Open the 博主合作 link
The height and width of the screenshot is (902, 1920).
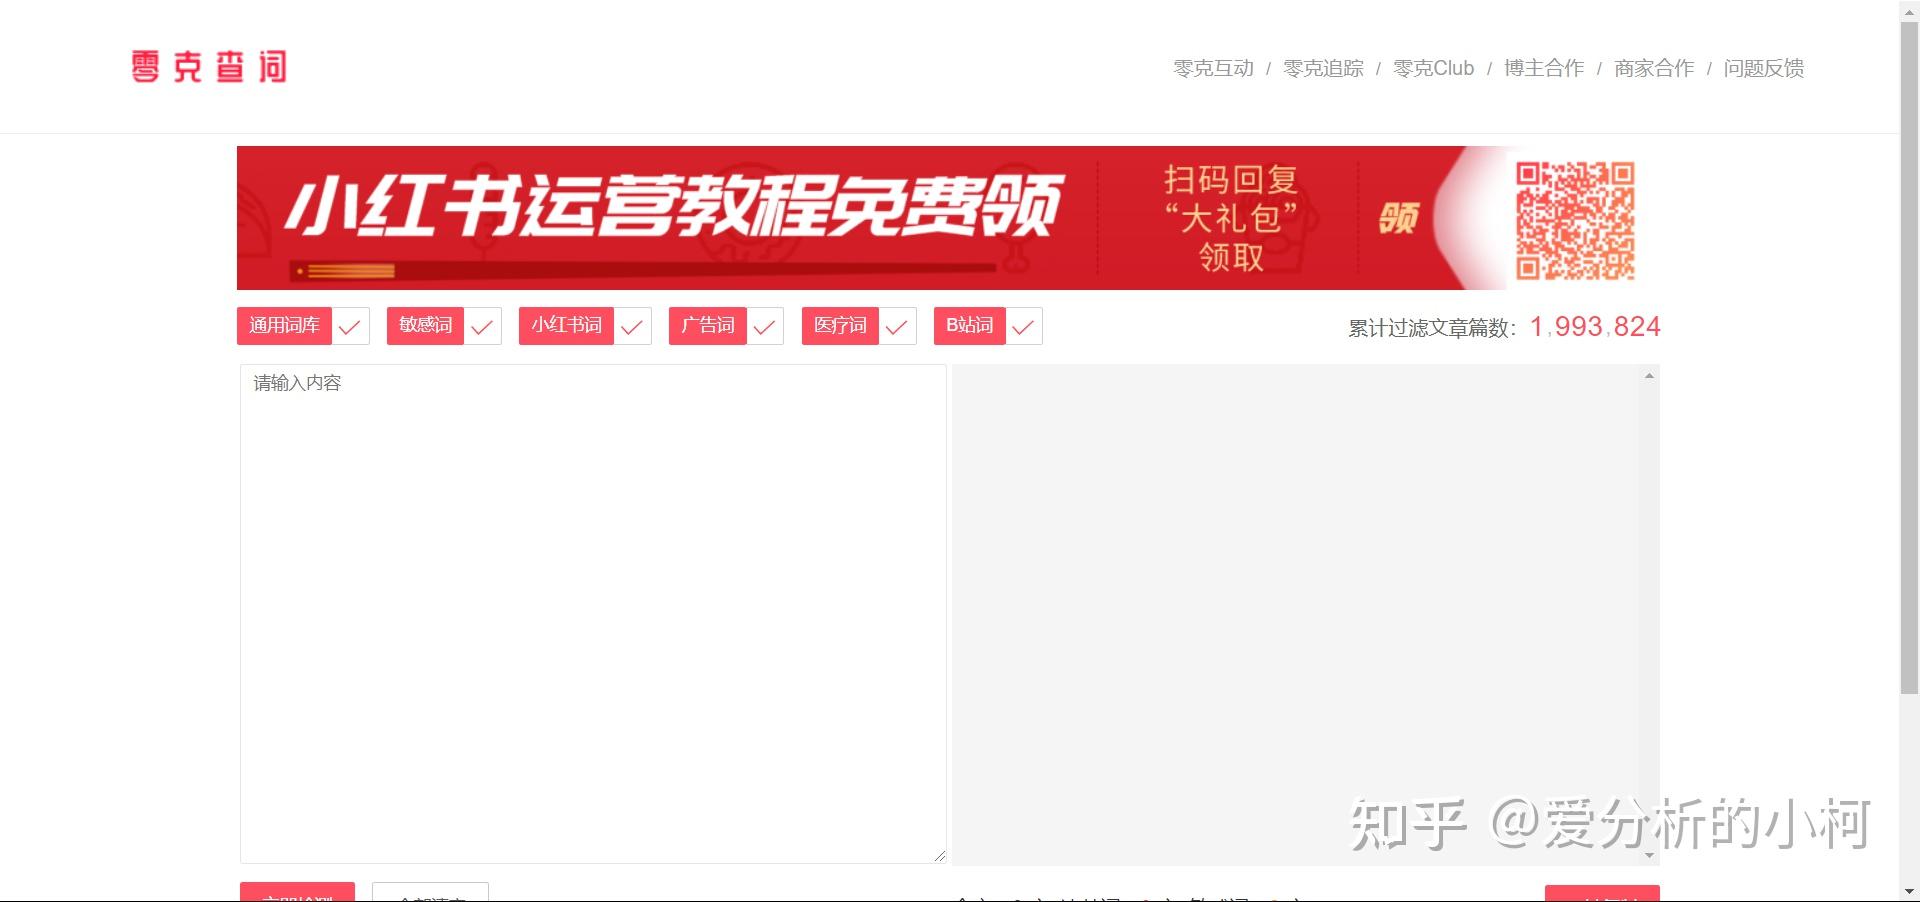(x=1544, y=68)
